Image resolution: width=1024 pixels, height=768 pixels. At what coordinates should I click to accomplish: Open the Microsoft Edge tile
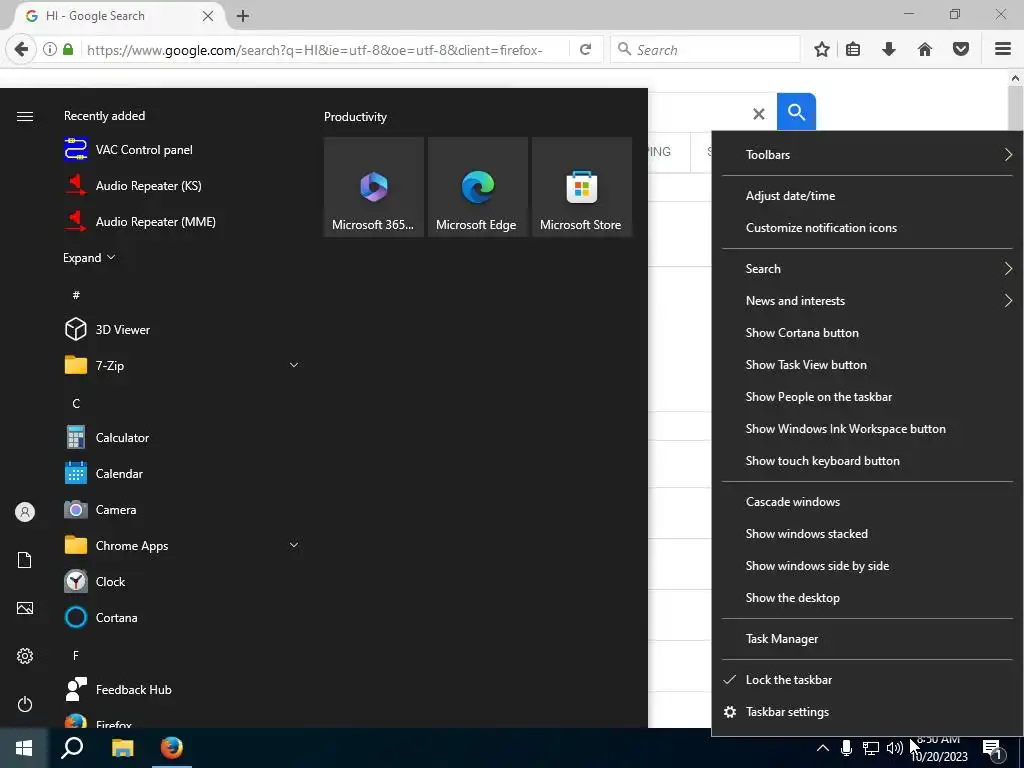click(477, 187)
